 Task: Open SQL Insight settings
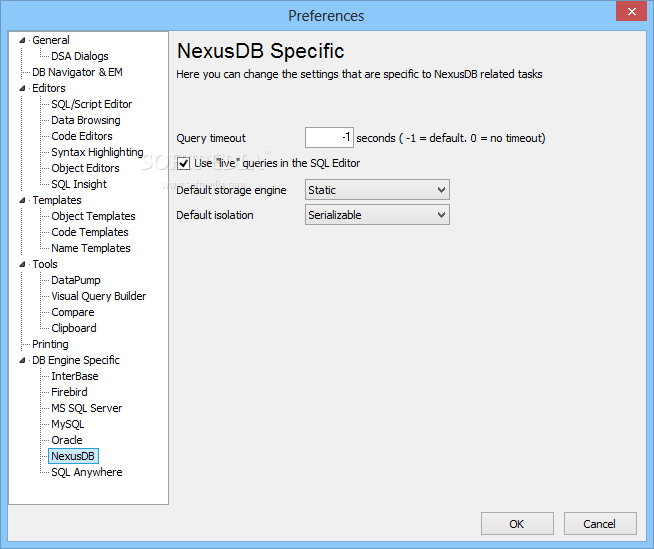(x=79, y=184)
